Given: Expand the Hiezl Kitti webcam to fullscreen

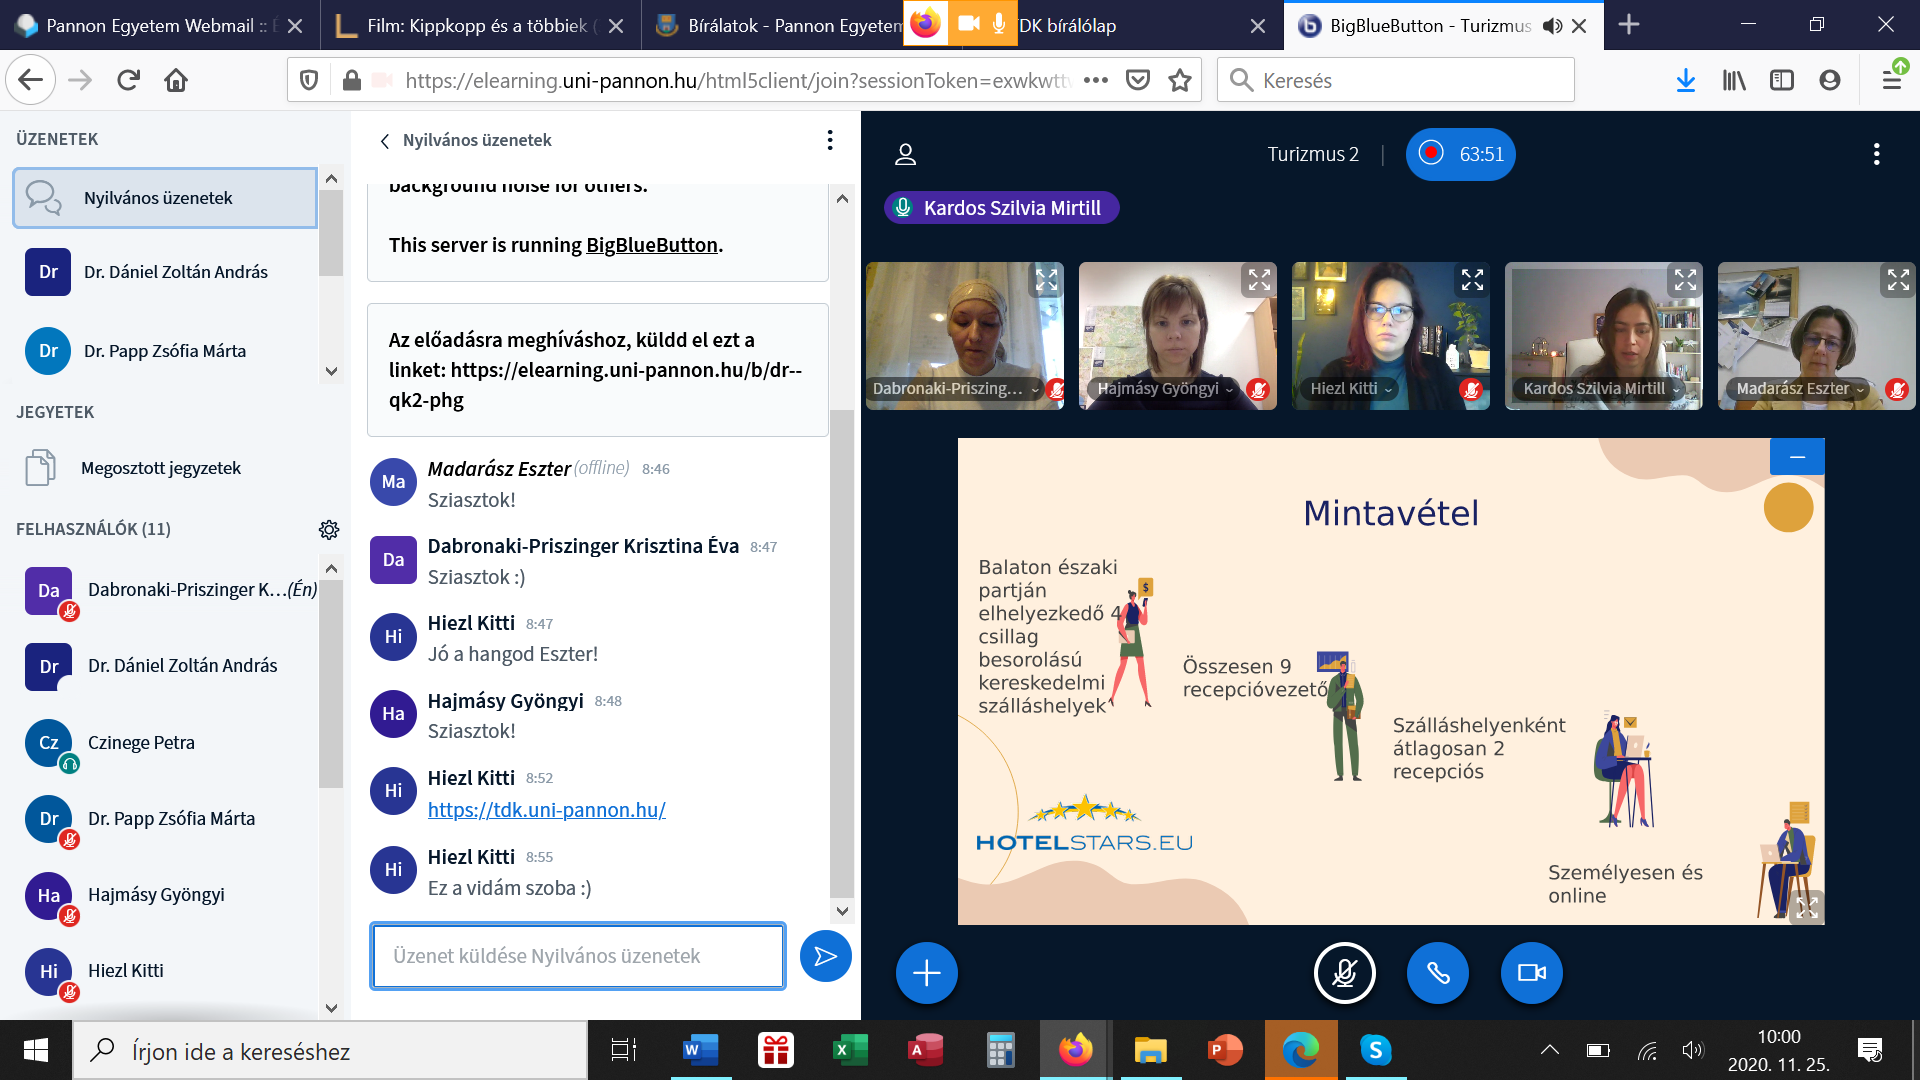Looking at the screenshot, I should coord(1472,280).
